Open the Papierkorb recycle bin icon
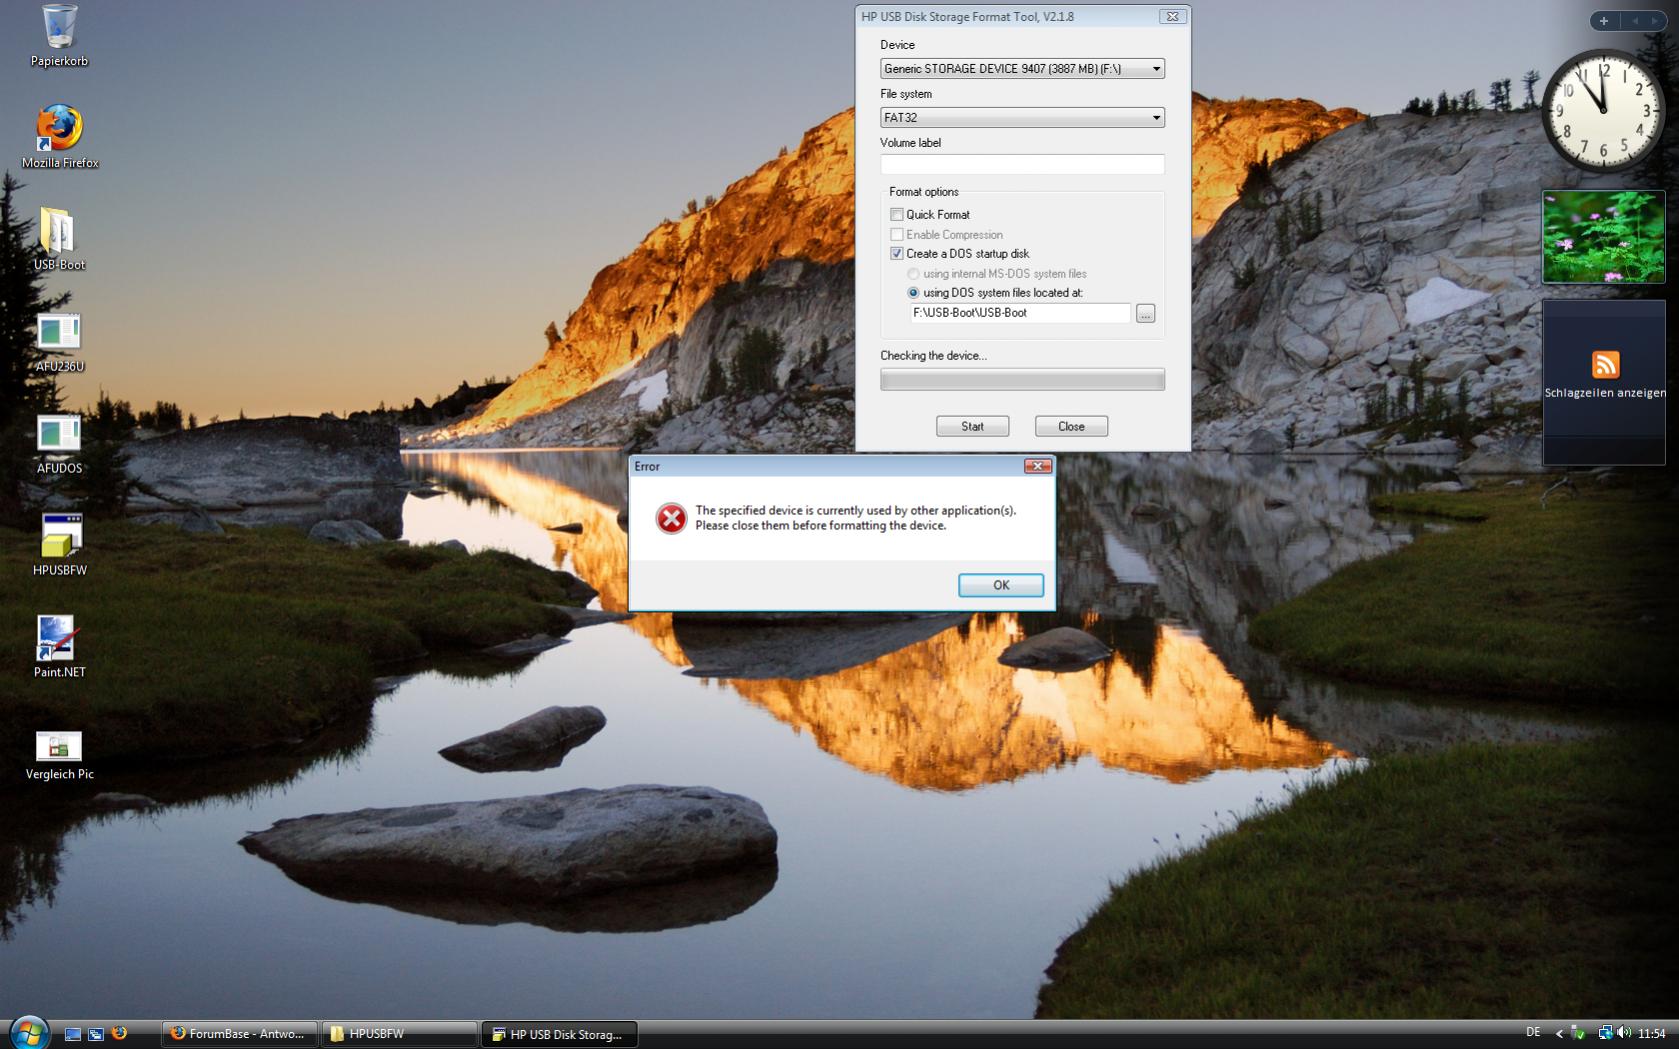This screenshot has height=1049, width=1679. point(59,35)
